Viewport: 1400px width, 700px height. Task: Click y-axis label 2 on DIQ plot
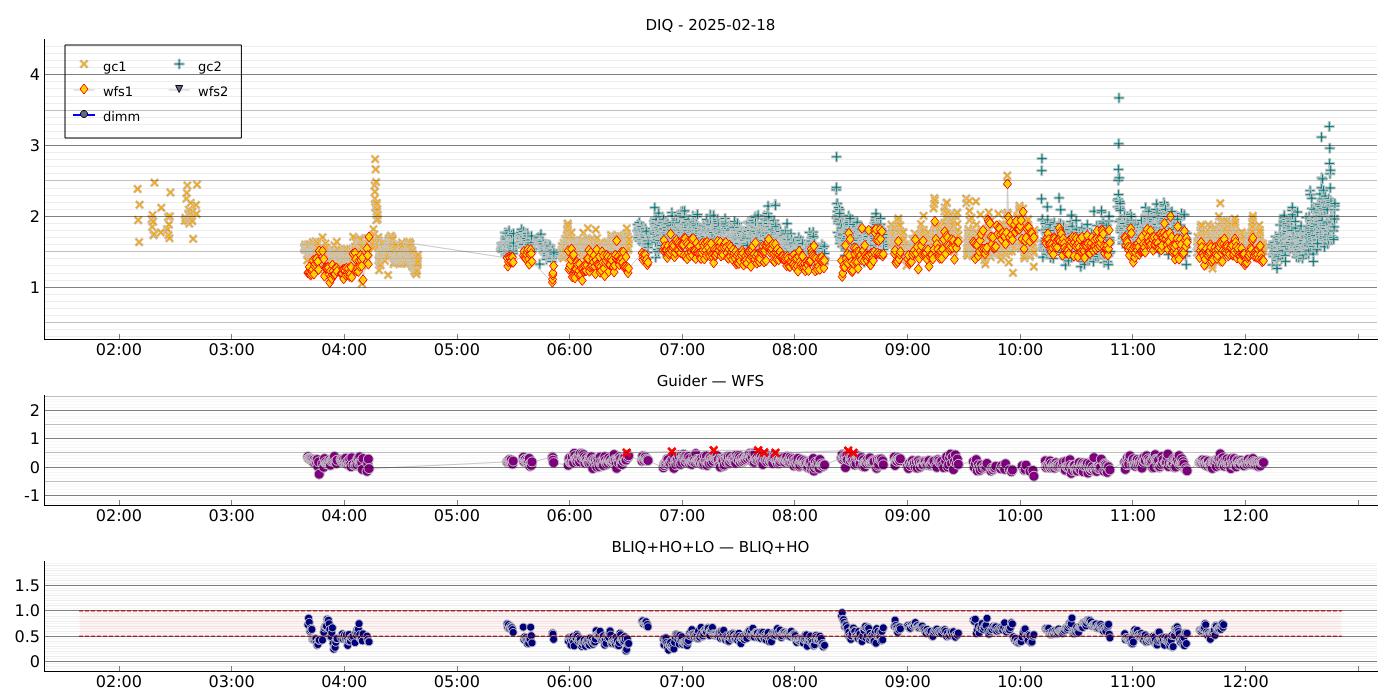[33, 217]
